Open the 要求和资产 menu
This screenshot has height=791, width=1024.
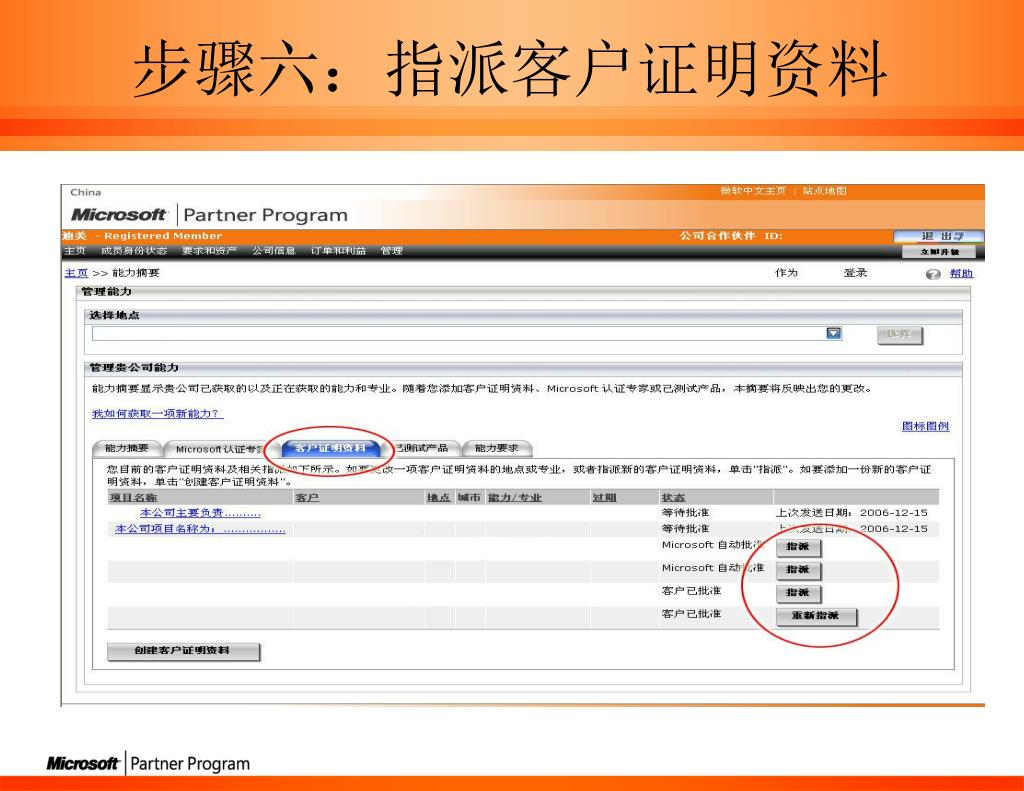209,251
